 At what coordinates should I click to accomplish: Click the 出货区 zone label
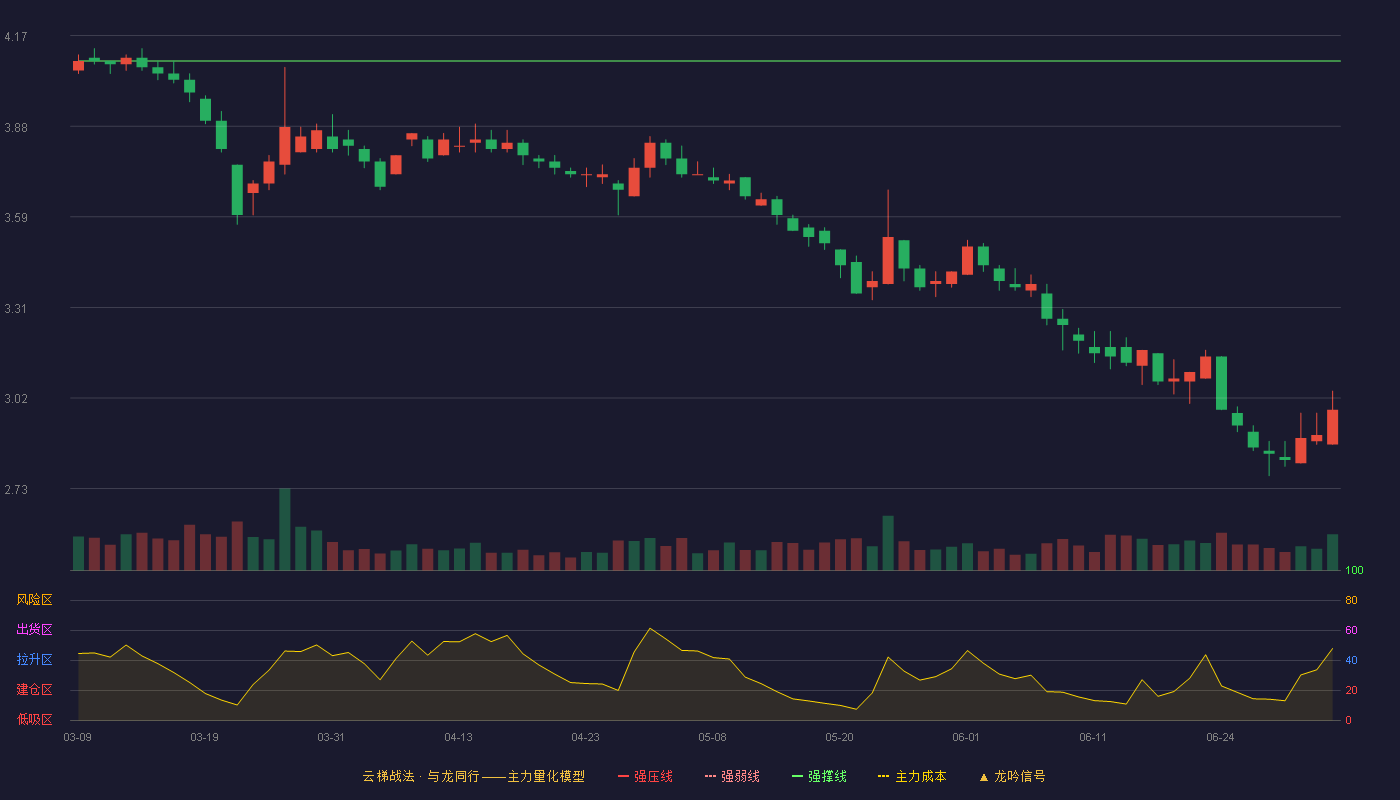(x=34, y=630)
